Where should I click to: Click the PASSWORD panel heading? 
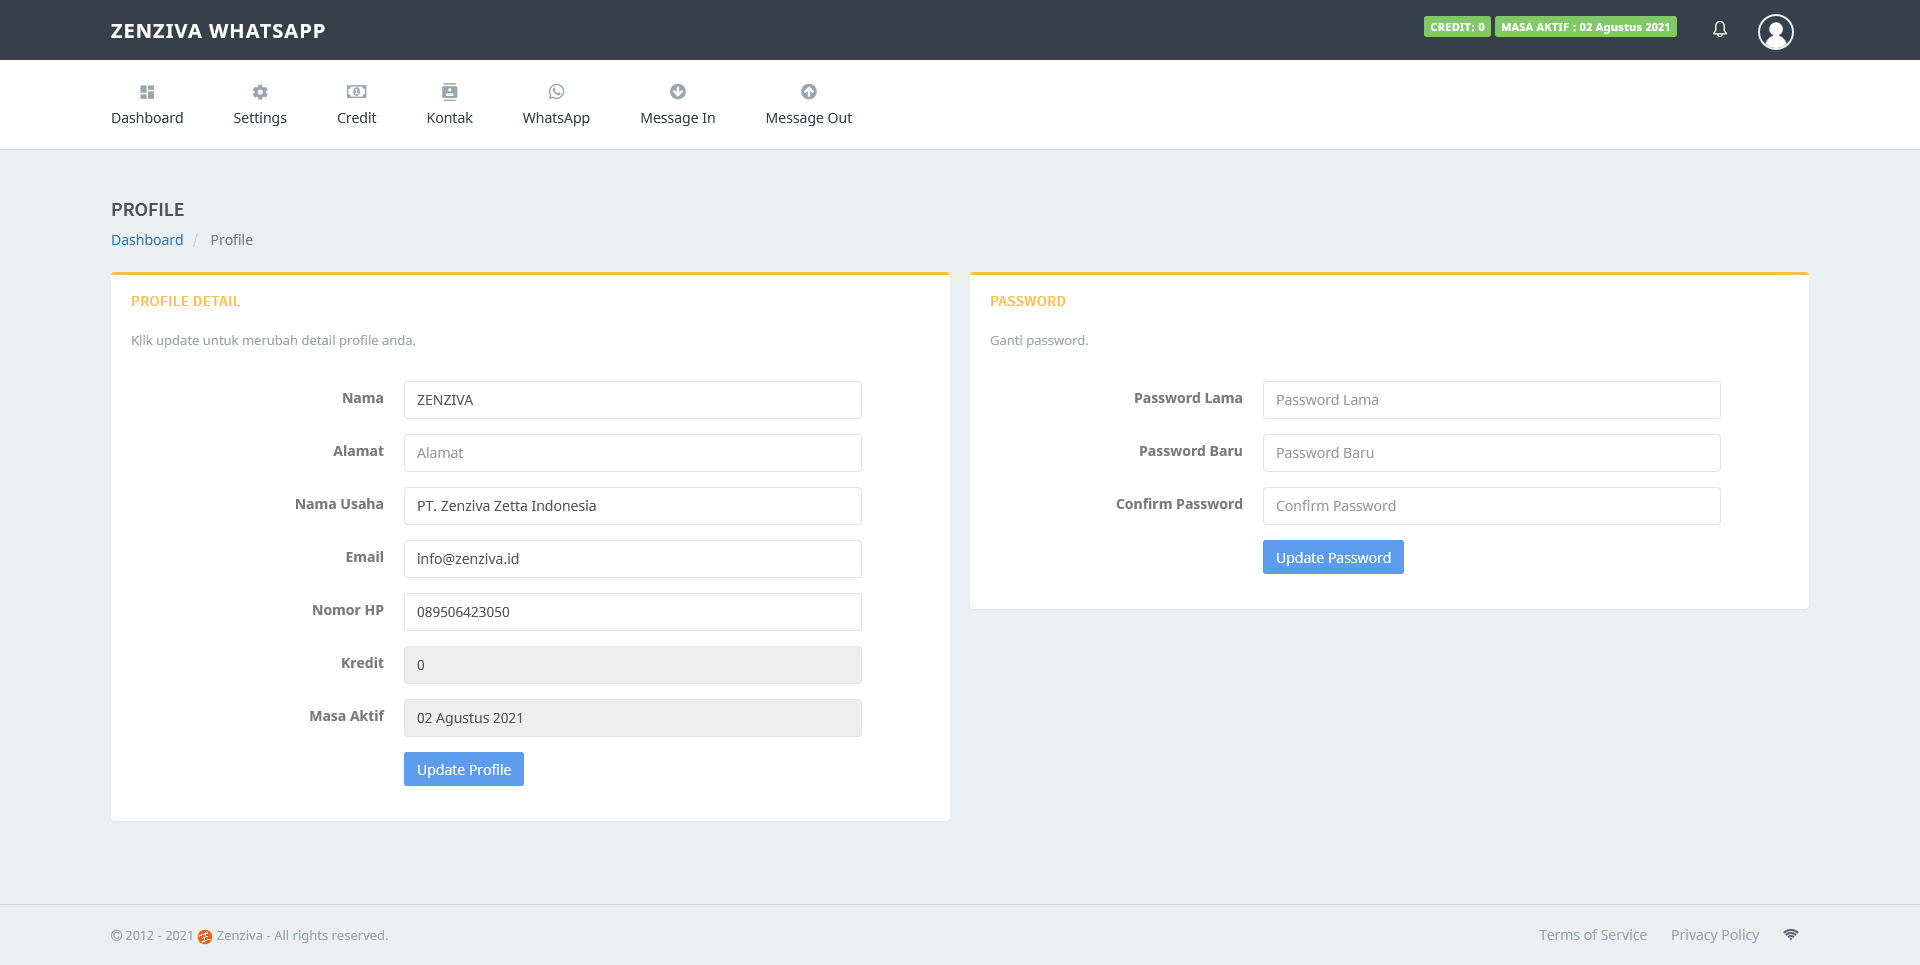pyautogui.click(x=1028, y=301)
